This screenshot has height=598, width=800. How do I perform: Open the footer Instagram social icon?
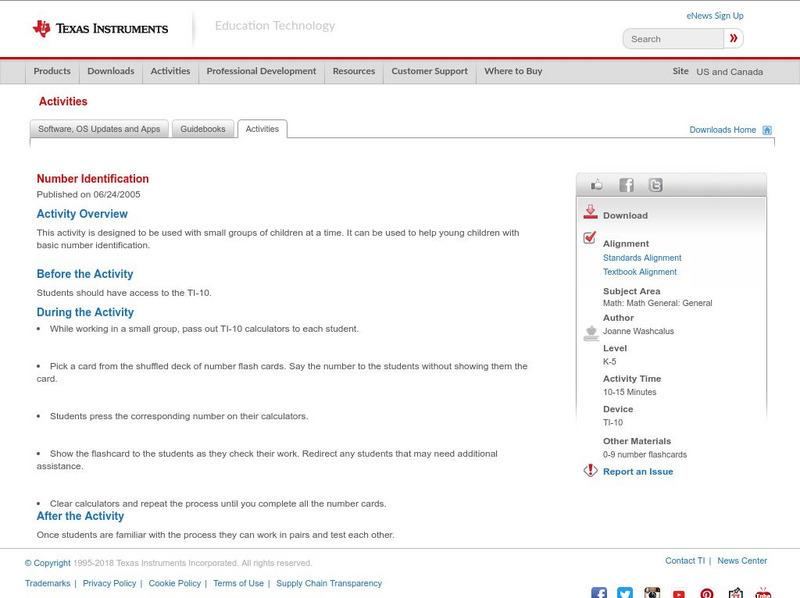pyautogui.click(x=652, y=593)
